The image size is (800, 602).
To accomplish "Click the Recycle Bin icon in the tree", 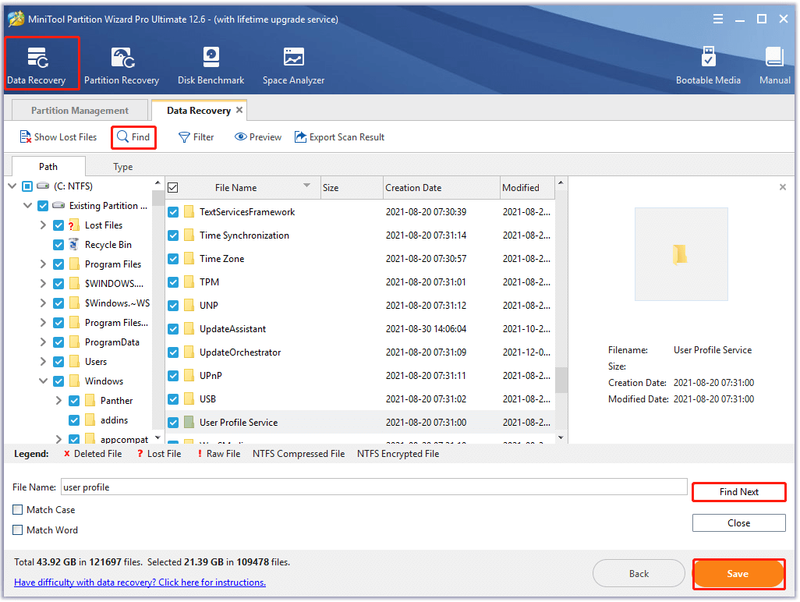I will click(74, 244).
